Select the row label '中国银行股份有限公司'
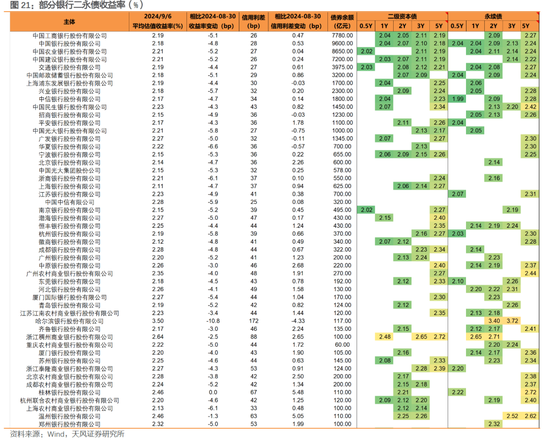 tap(69, 43)
